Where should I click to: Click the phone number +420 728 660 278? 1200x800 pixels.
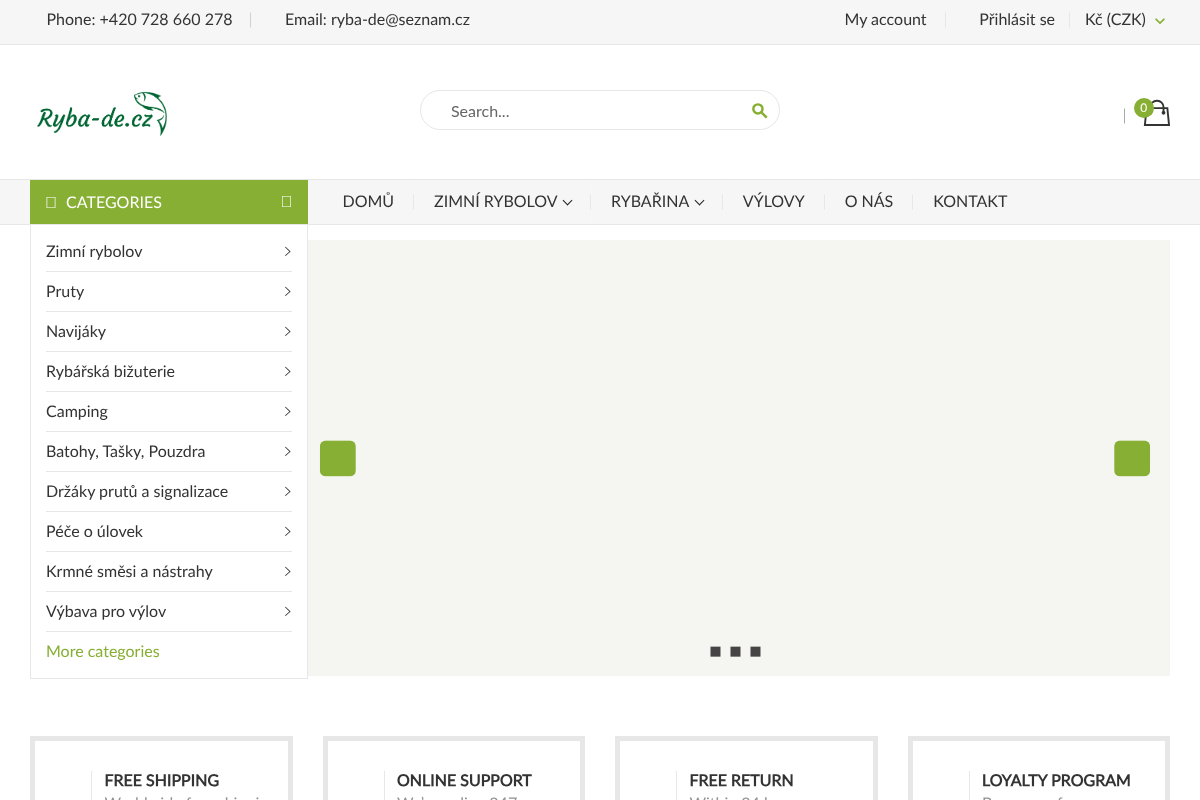[x=166, y=19]
